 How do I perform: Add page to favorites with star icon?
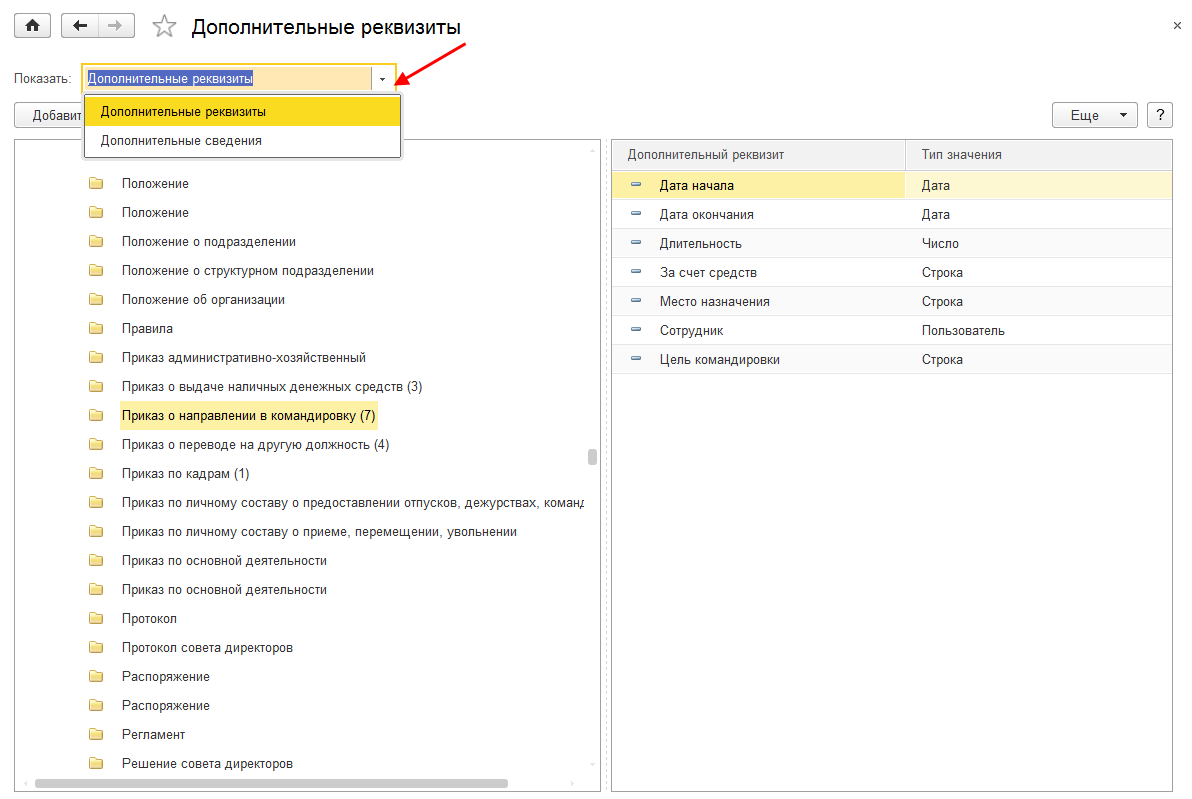pos(164,27)
